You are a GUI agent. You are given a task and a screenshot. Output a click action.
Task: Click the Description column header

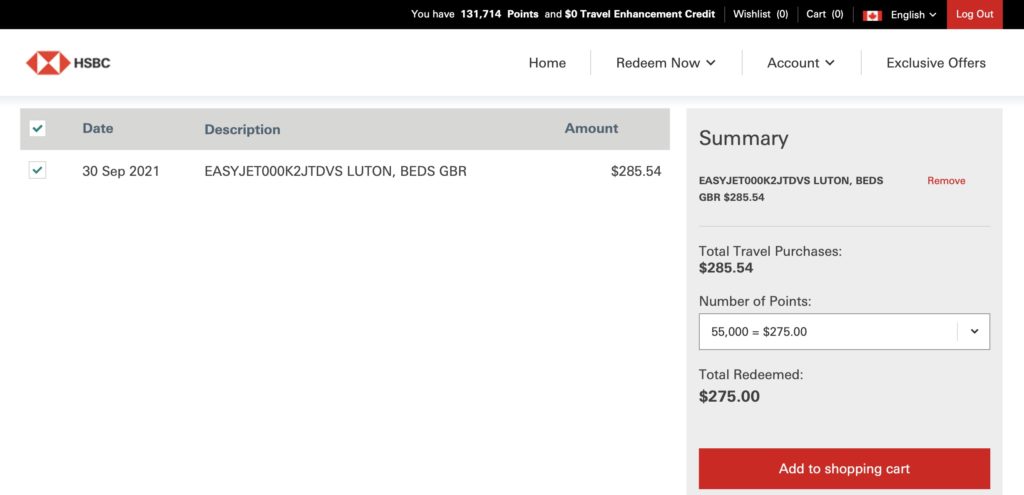pyautogui.click(x=242, y=129)
